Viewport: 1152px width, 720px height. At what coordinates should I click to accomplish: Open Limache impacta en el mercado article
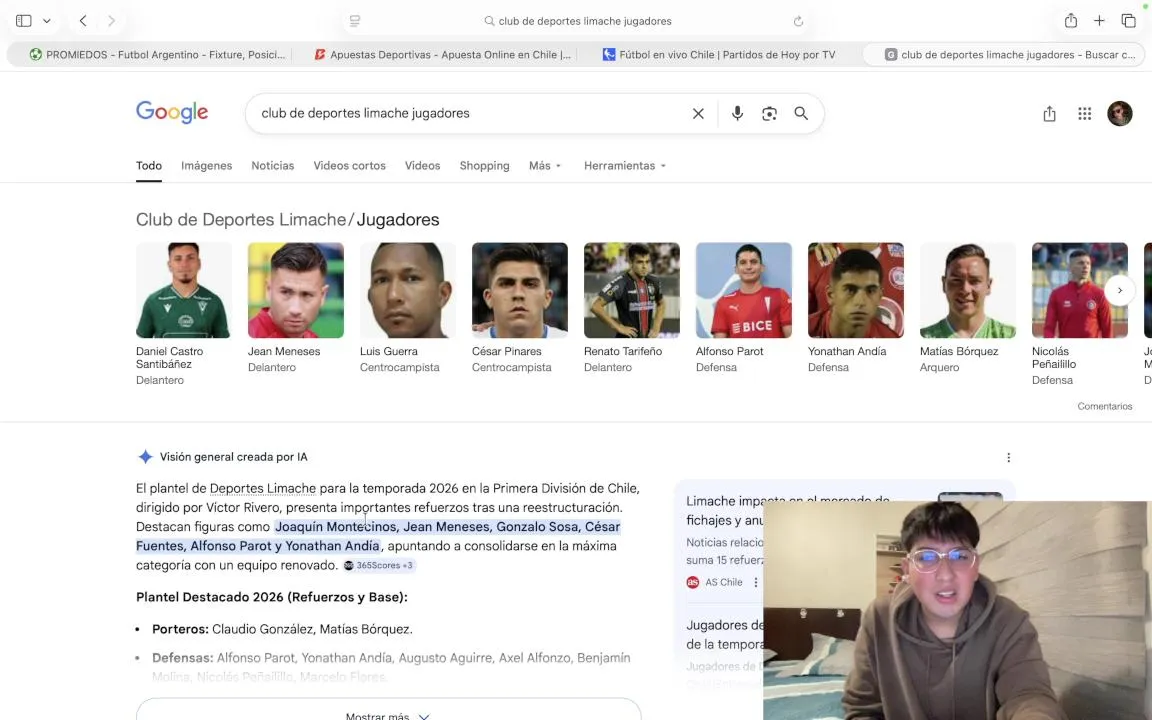[788, 510]
